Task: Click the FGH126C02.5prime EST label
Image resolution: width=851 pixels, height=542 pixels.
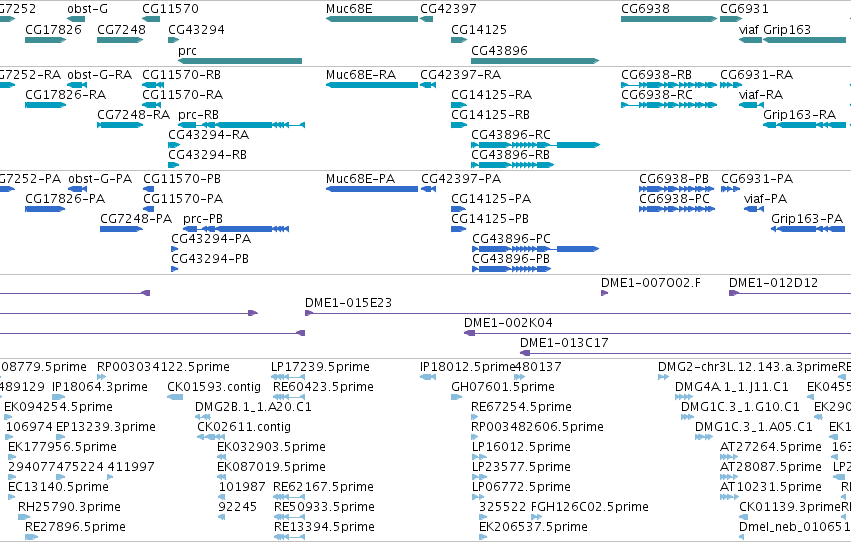Action: coord(589,507)
